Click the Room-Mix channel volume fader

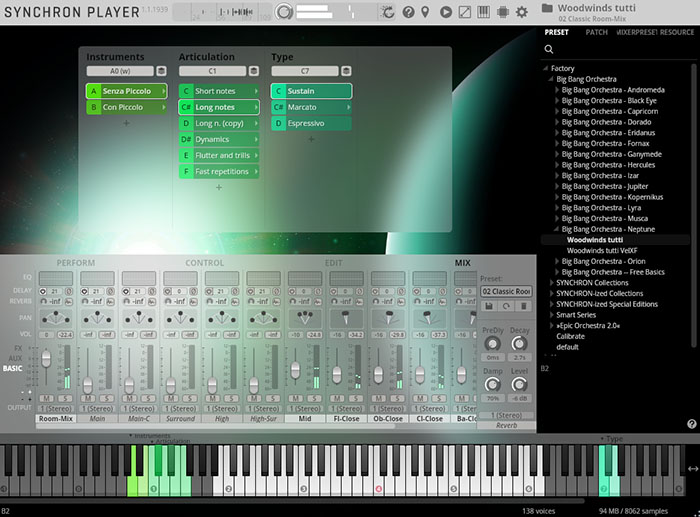click(x=46, y=359)
